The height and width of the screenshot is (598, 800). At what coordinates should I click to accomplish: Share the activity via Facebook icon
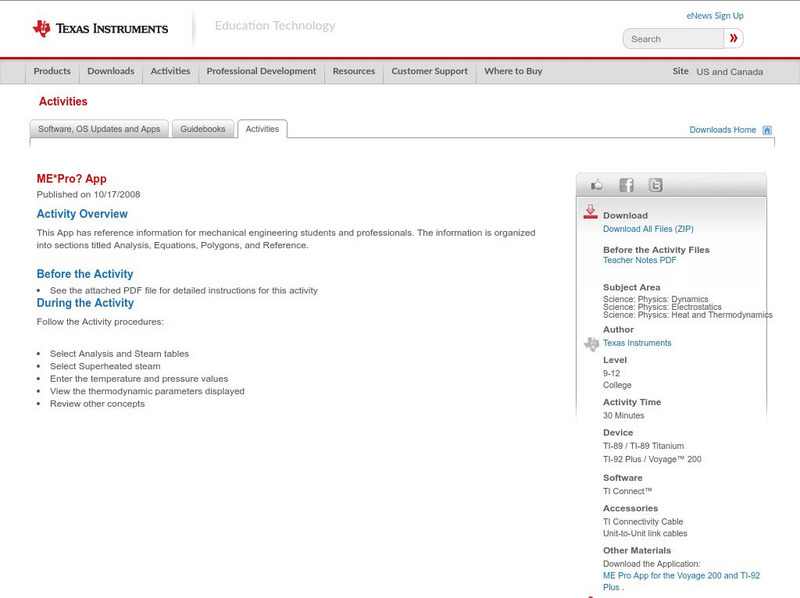tap(626, 185)
